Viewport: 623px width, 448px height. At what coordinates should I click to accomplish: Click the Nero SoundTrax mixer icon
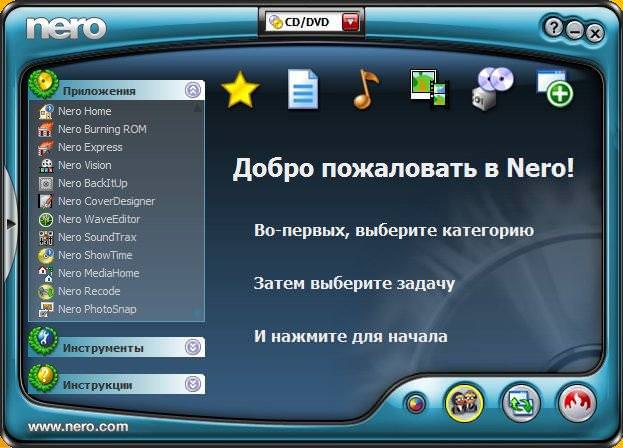coord(46,238)
